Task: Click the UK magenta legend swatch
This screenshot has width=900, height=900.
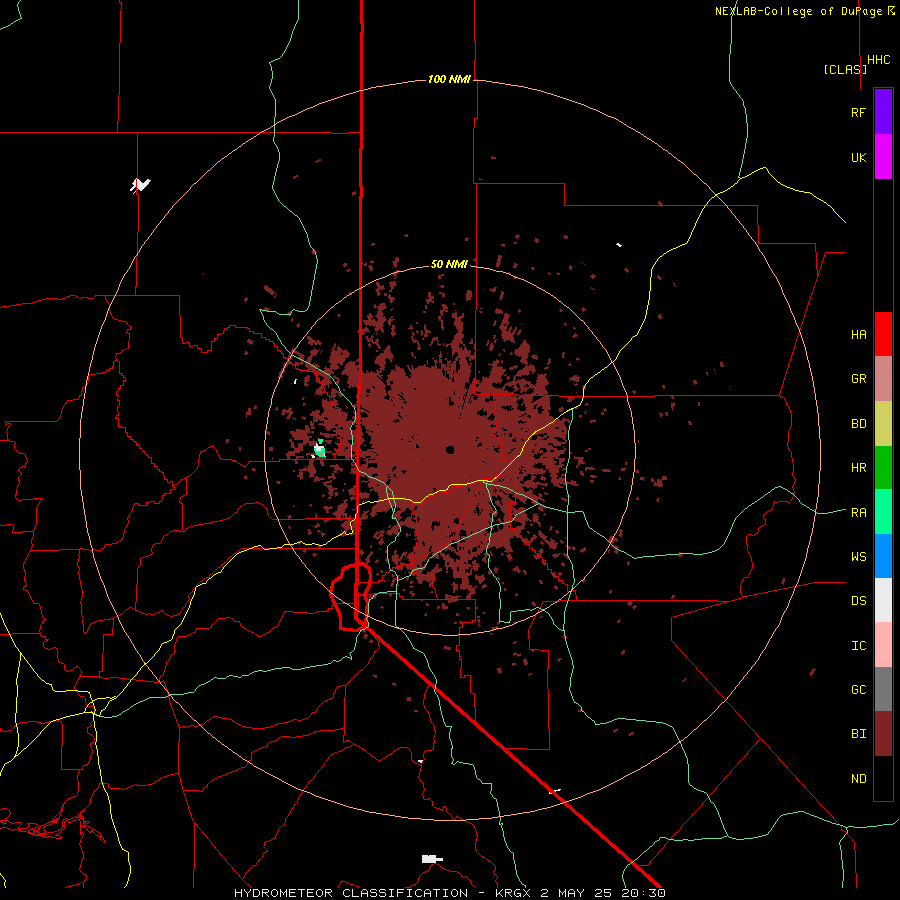Action: click(x=883, y=157)
